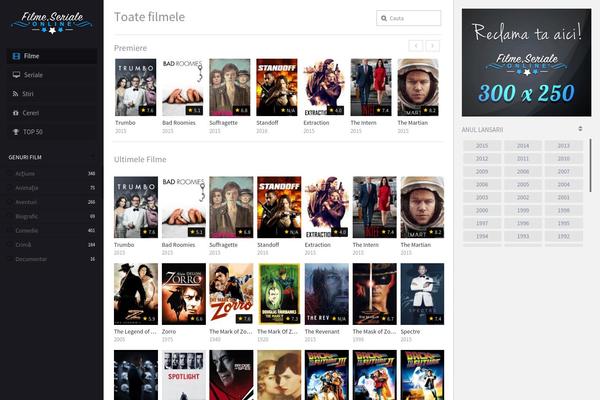The image size is (600, 400).
Task: Toggle the Aventuri genre checkbox
Action: click(11, 202)
